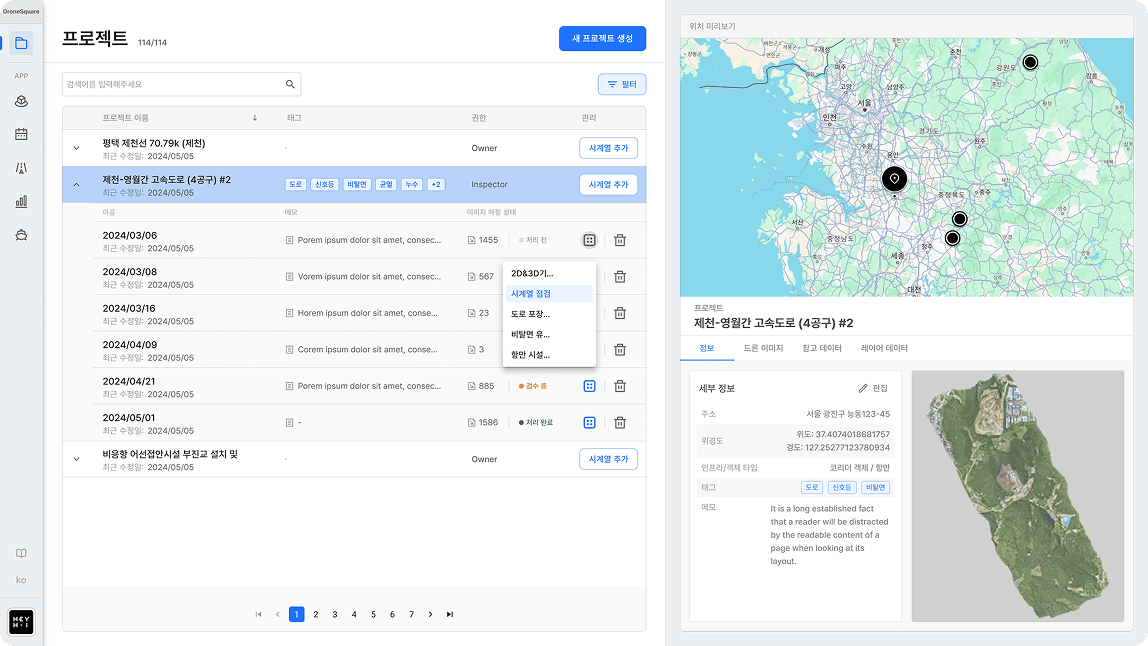Open the book documentation icon in sidebar
This screenshot has width=1148, height=646.
click(x=21, y=553)
